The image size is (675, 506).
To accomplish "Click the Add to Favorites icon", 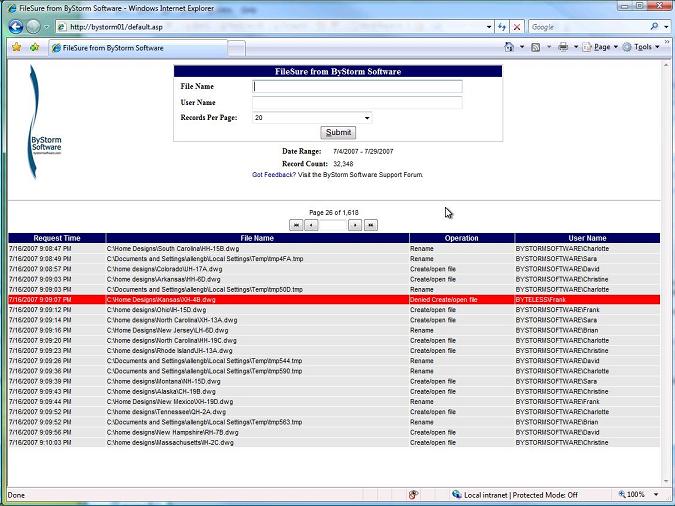I will [x=34, y=47].
